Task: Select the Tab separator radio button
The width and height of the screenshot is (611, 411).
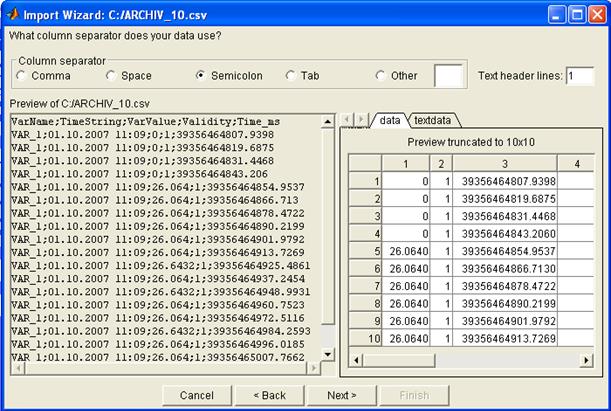Action: coord(291,76)
